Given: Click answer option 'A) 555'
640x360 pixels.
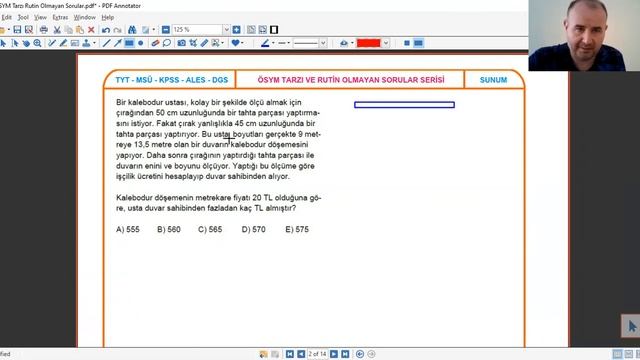Looking at the screenshot, I should click(128, 229).
